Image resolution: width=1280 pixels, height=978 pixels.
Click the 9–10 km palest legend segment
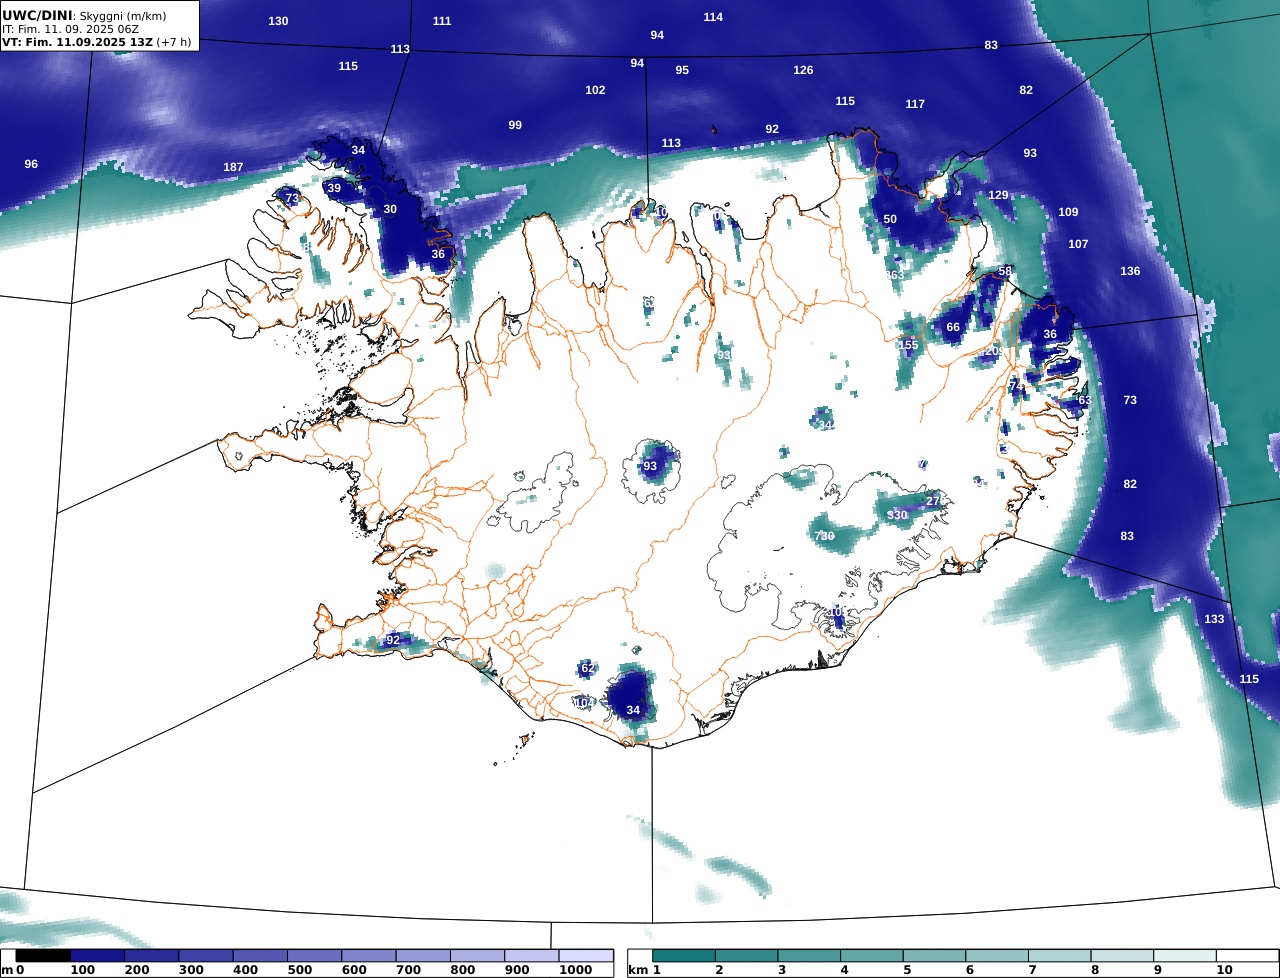(1185, 956)
